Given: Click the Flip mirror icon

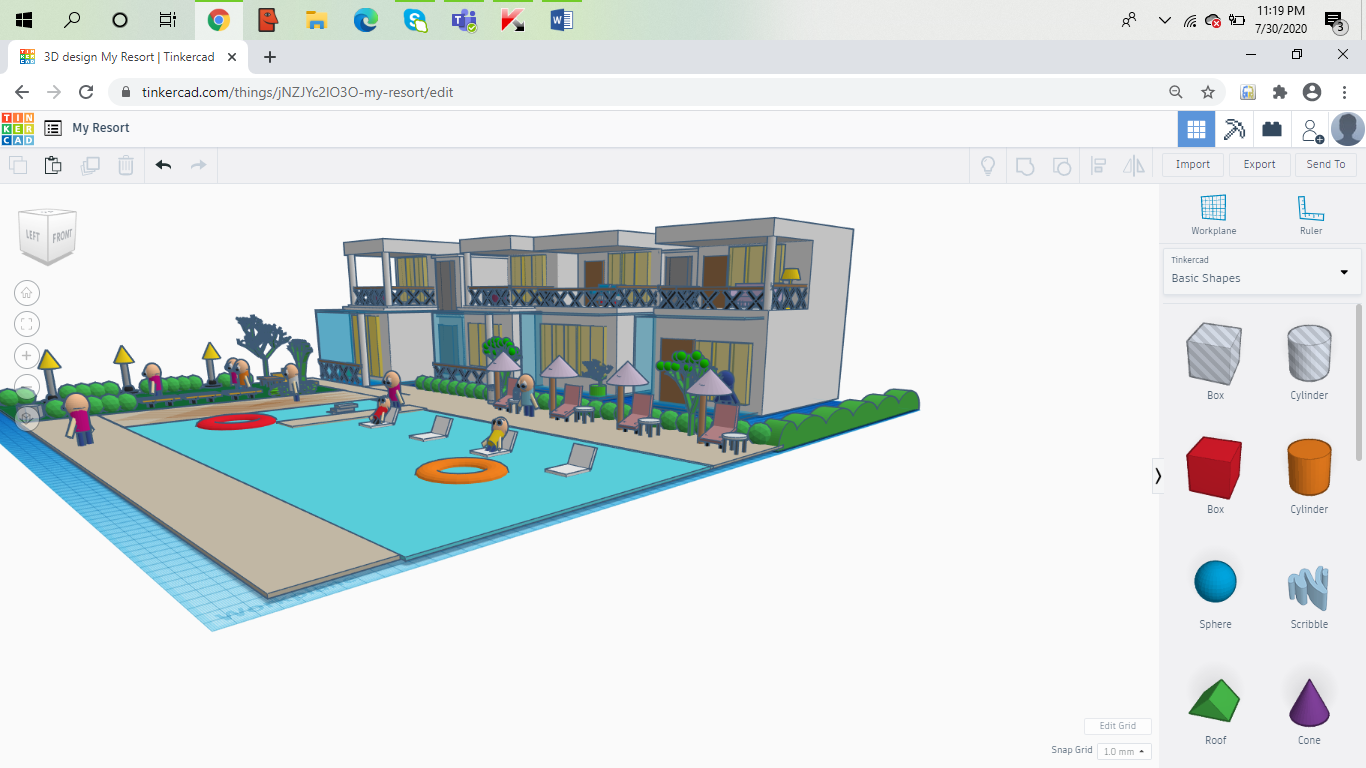Looking at the screenshot, I should point(1134,166).
